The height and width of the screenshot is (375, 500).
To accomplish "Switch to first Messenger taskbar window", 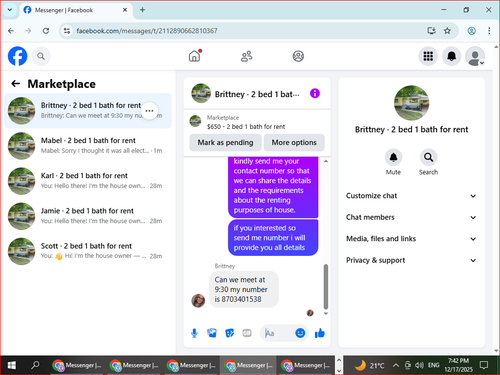I will pos(77,365).
